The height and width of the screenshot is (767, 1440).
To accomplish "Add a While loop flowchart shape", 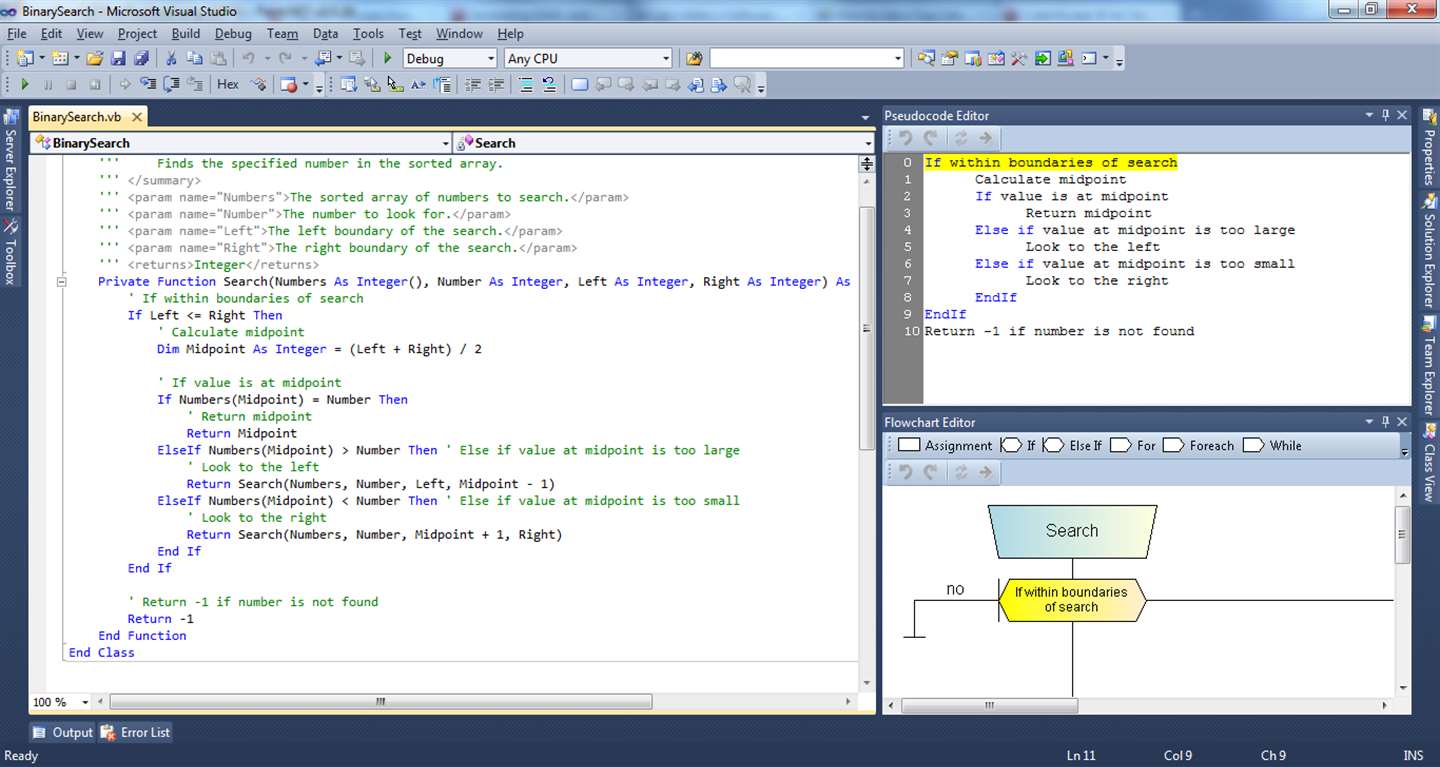I will [1273, 445].
